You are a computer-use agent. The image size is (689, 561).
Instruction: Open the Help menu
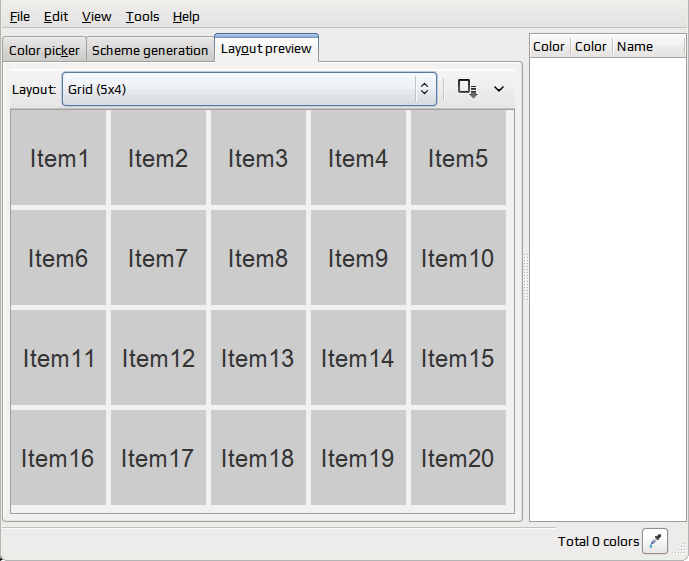(186, 17)
